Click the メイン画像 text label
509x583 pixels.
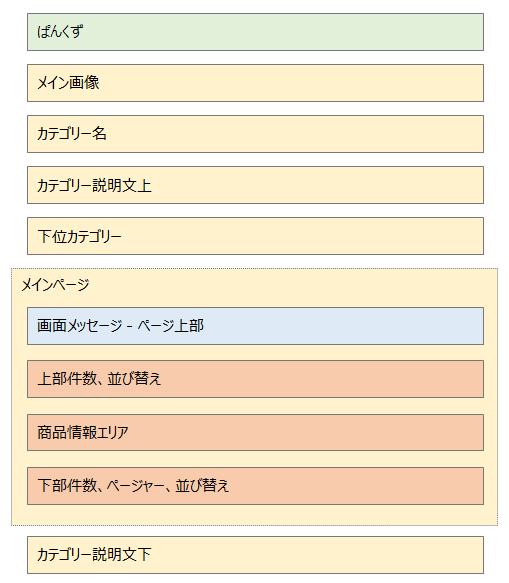click(x=68, y=83)
